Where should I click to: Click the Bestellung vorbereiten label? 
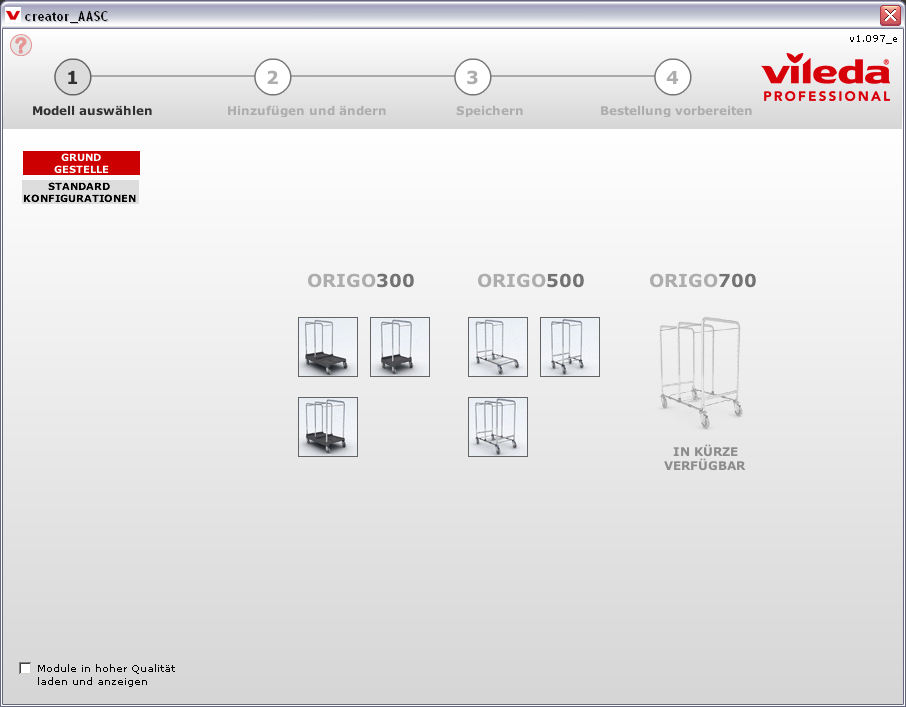pos(676,111)
